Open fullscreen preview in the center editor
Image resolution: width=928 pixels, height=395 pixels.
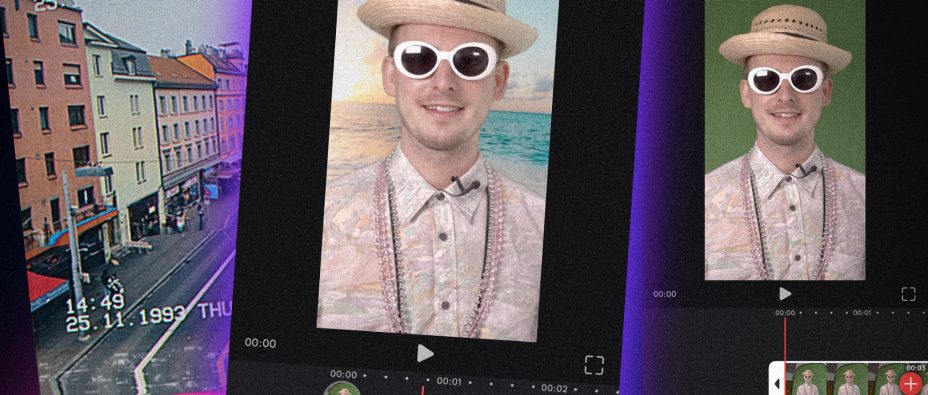tap(594, 365)
